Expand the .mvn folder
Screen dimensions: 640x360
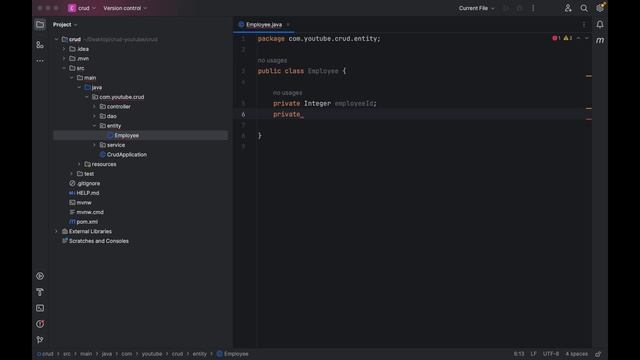click(x=64, y=58)
